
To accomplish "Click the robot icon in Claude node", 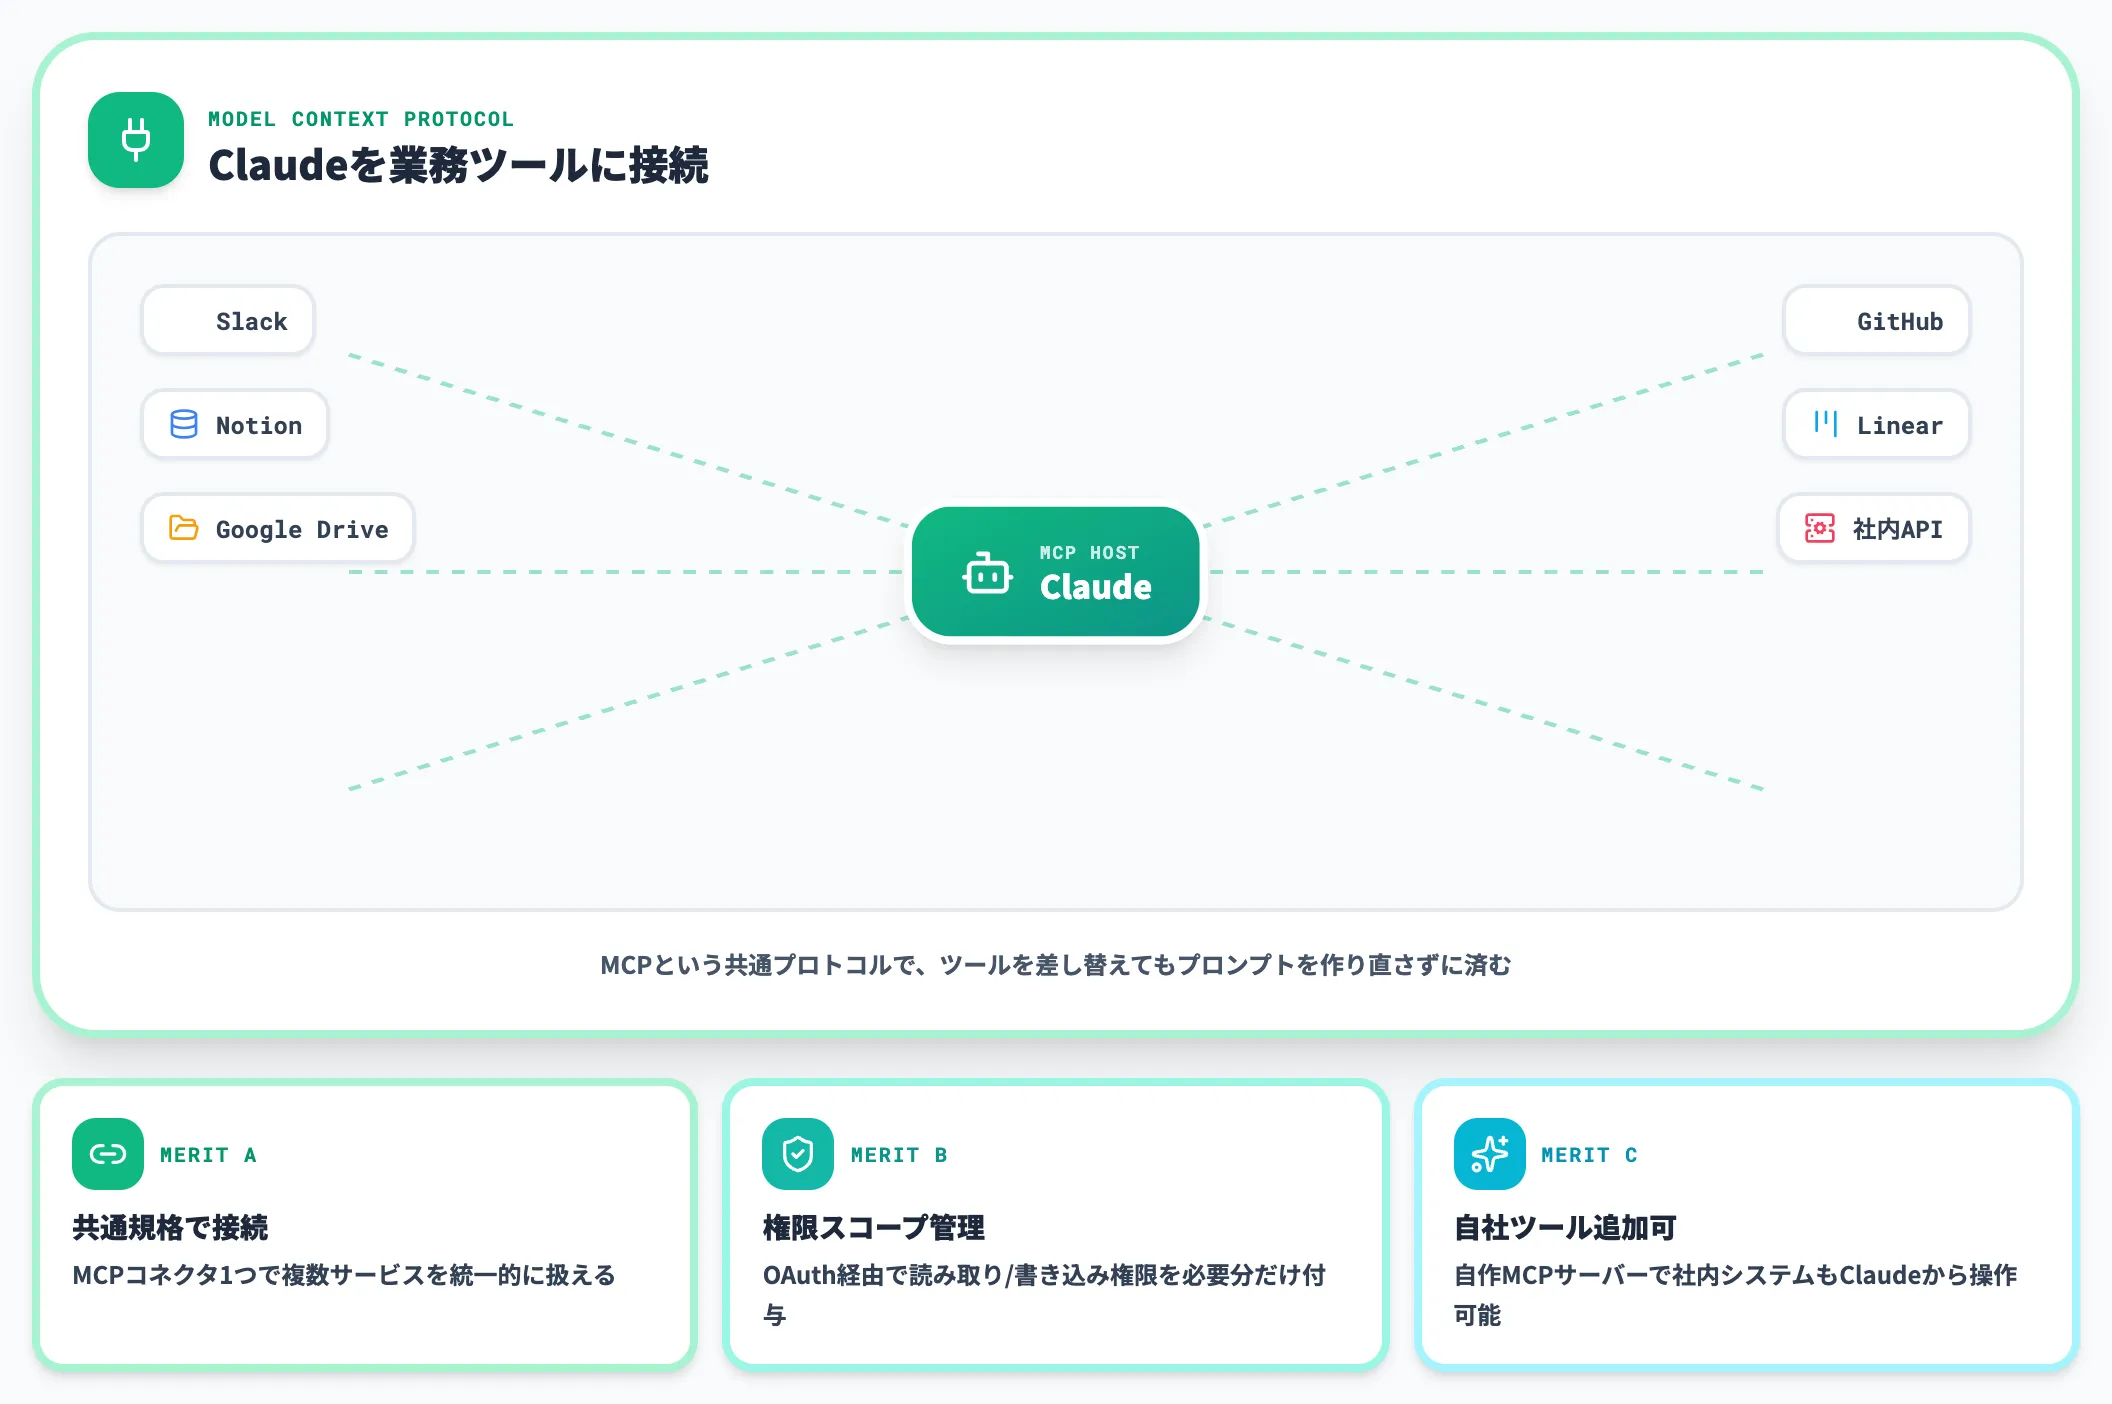I will coord(988,572).
